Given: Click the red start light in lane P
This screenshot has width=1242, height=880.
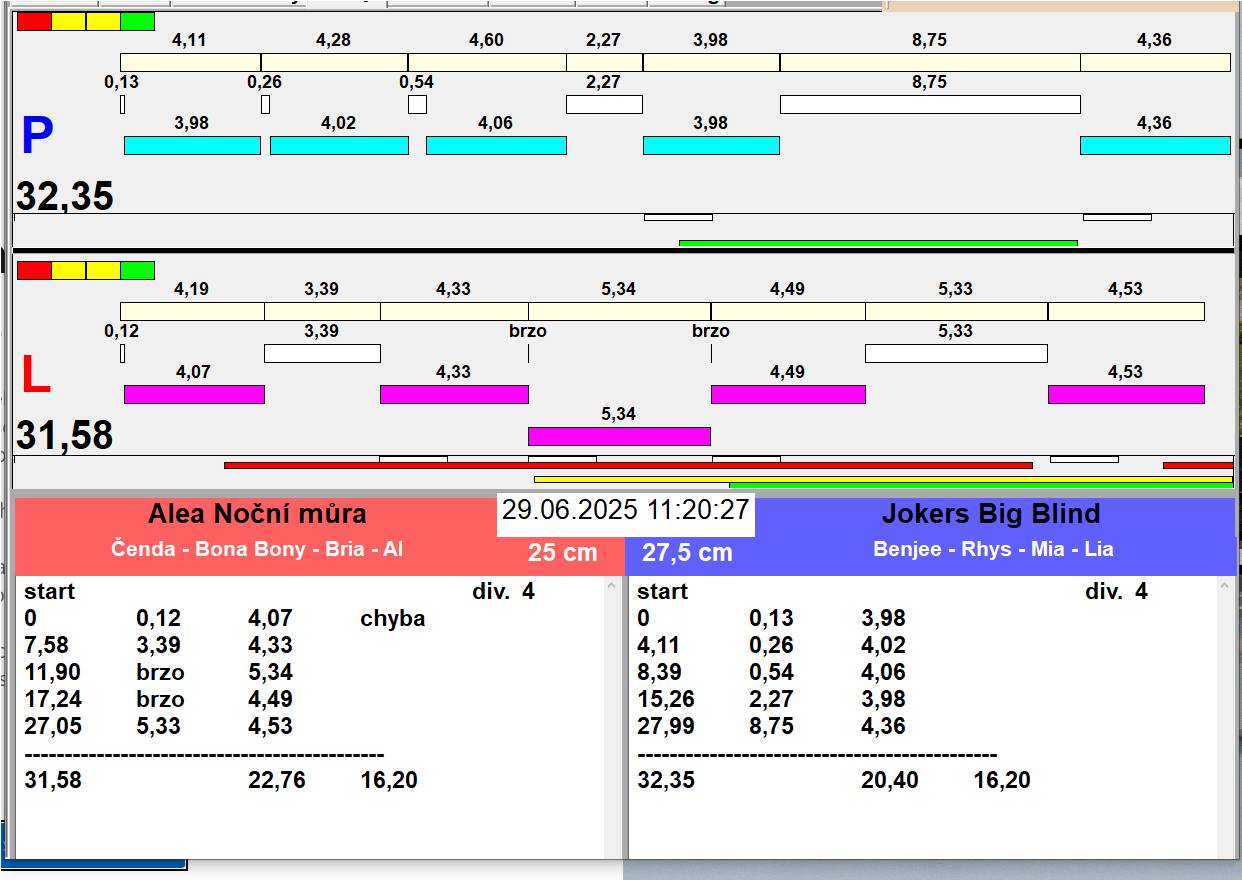Looking at the screenshot, I should pyautogui.click(x=34, y=21).
